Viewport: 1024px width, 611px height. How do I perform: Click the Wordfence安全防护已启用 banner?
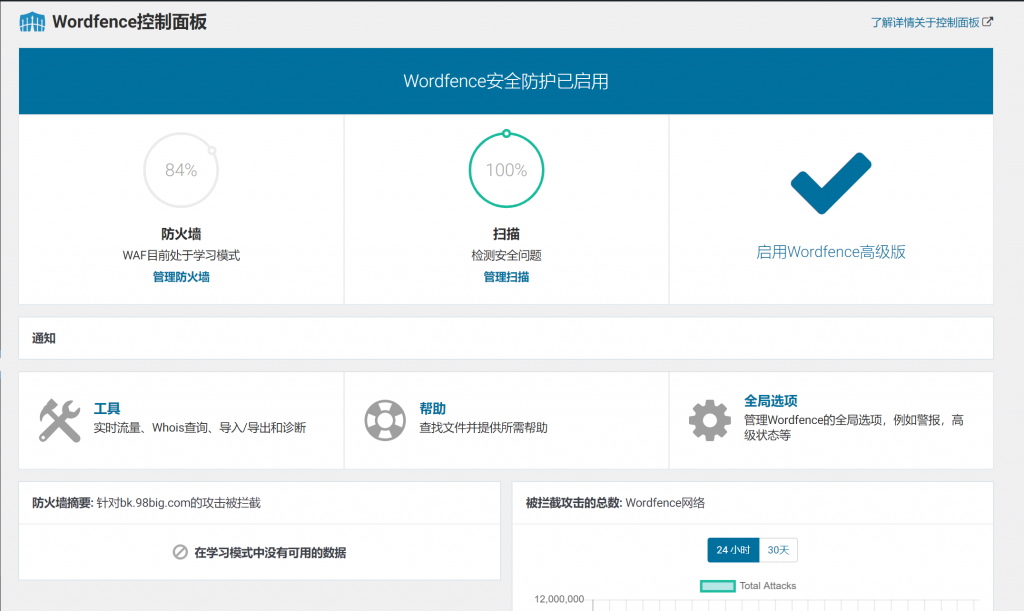click(x=506, y=81)
